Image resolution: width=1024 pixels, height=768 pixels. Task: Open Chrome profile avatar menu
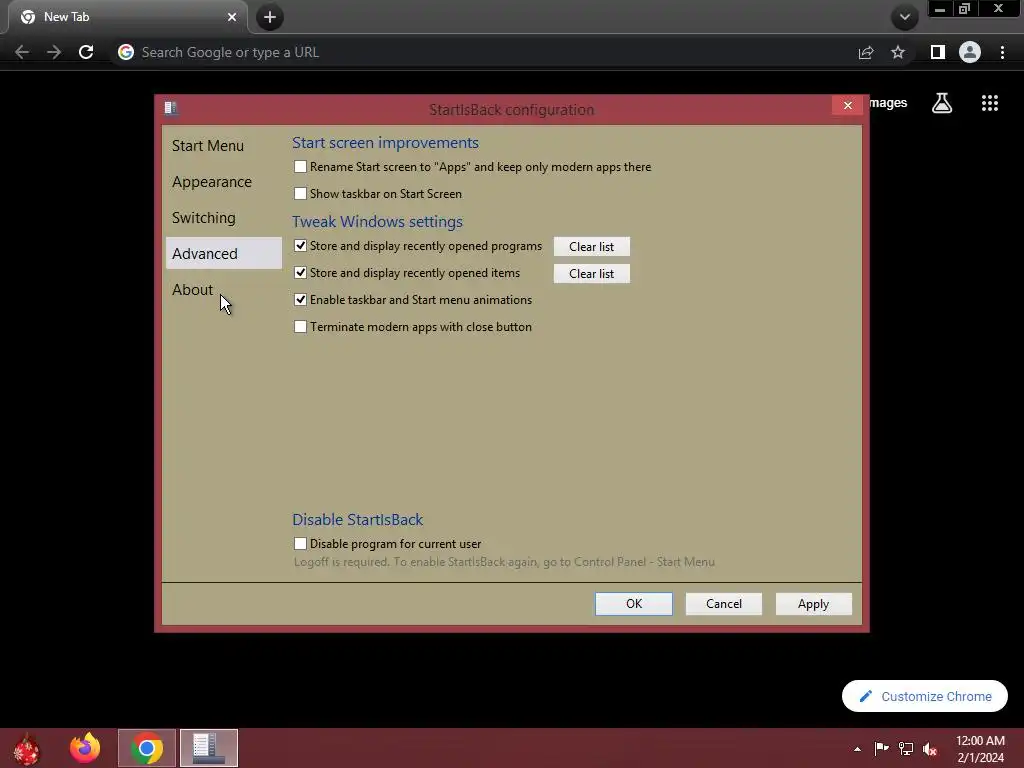click(970, 52)
